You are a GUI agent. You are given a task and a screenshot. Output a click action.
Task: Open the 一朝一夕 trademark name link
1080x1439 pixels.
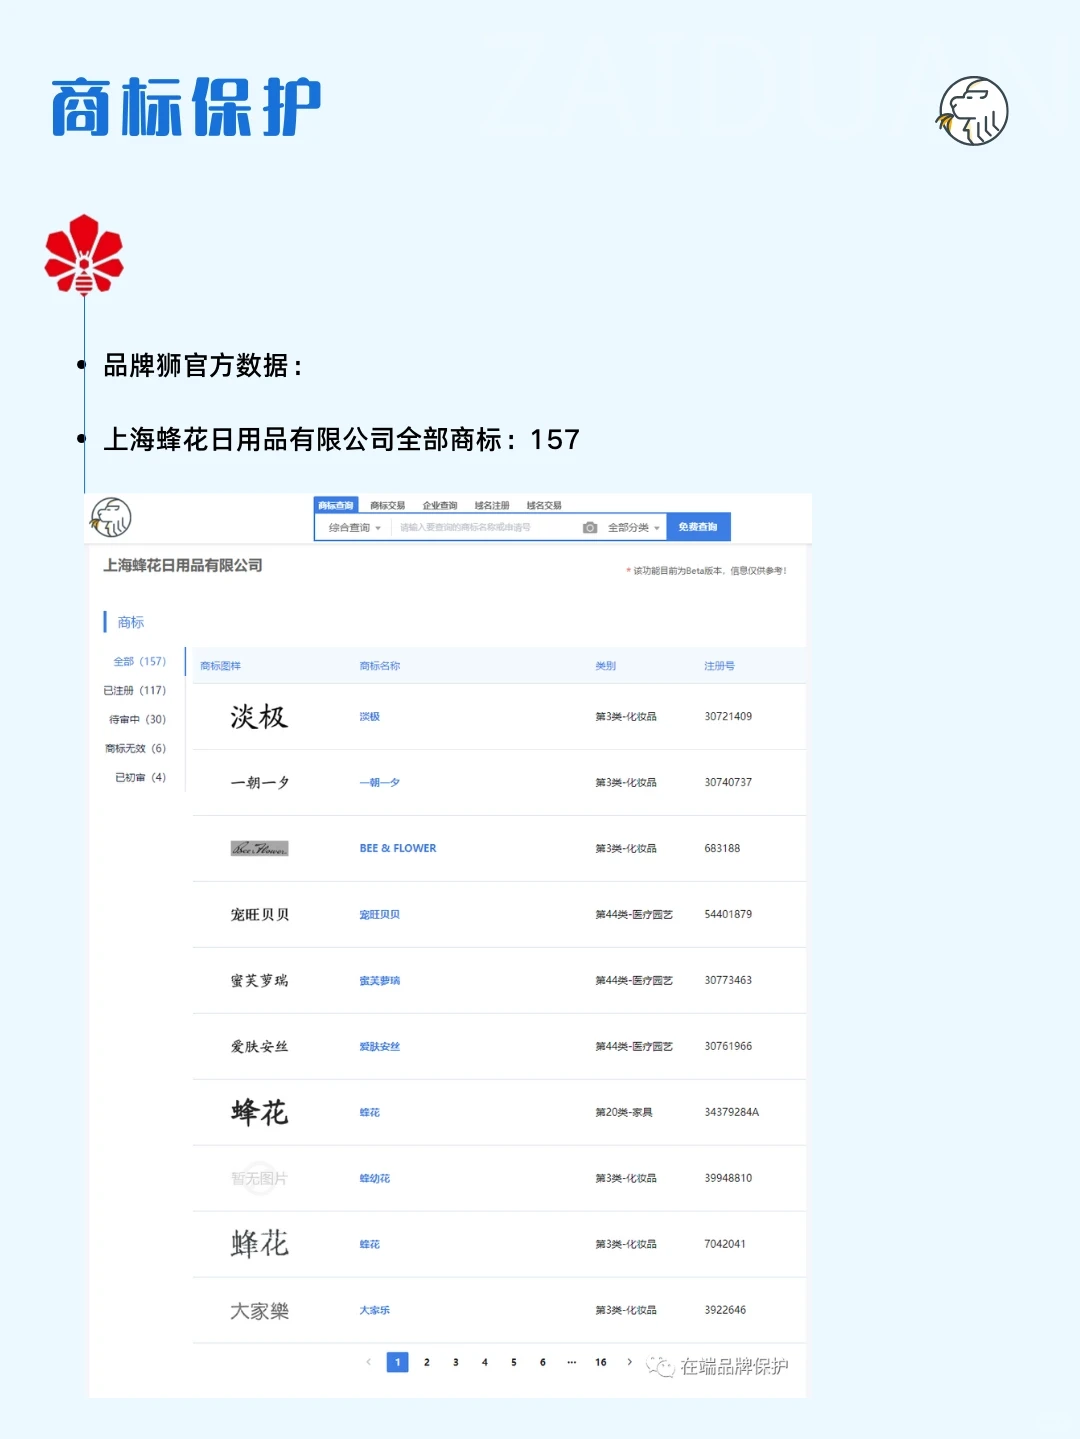click(379, 783)
